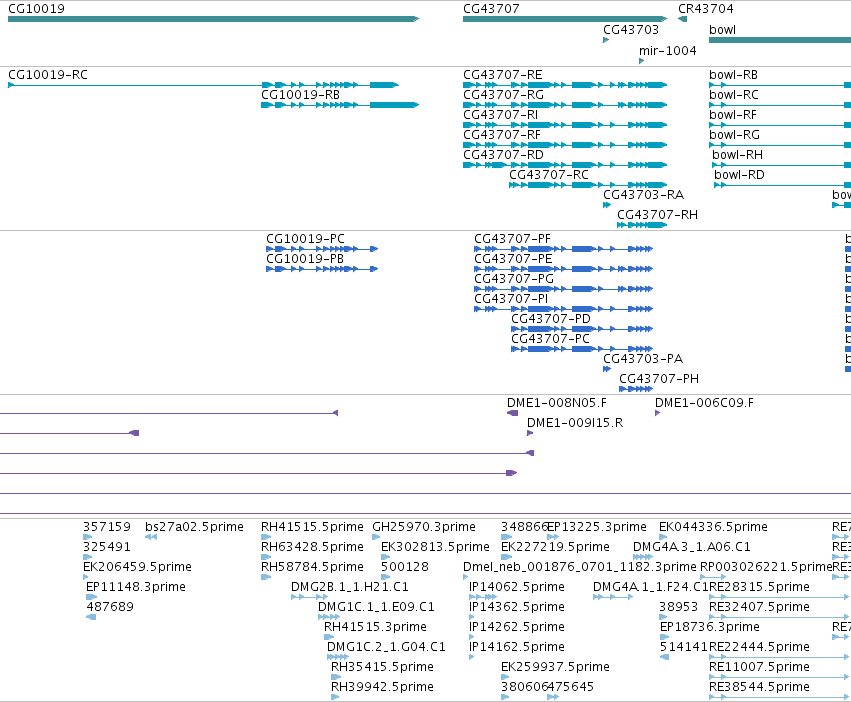Click protein CG43703-PA
Screen dimensions: 851x702
[x=607, y=369]
